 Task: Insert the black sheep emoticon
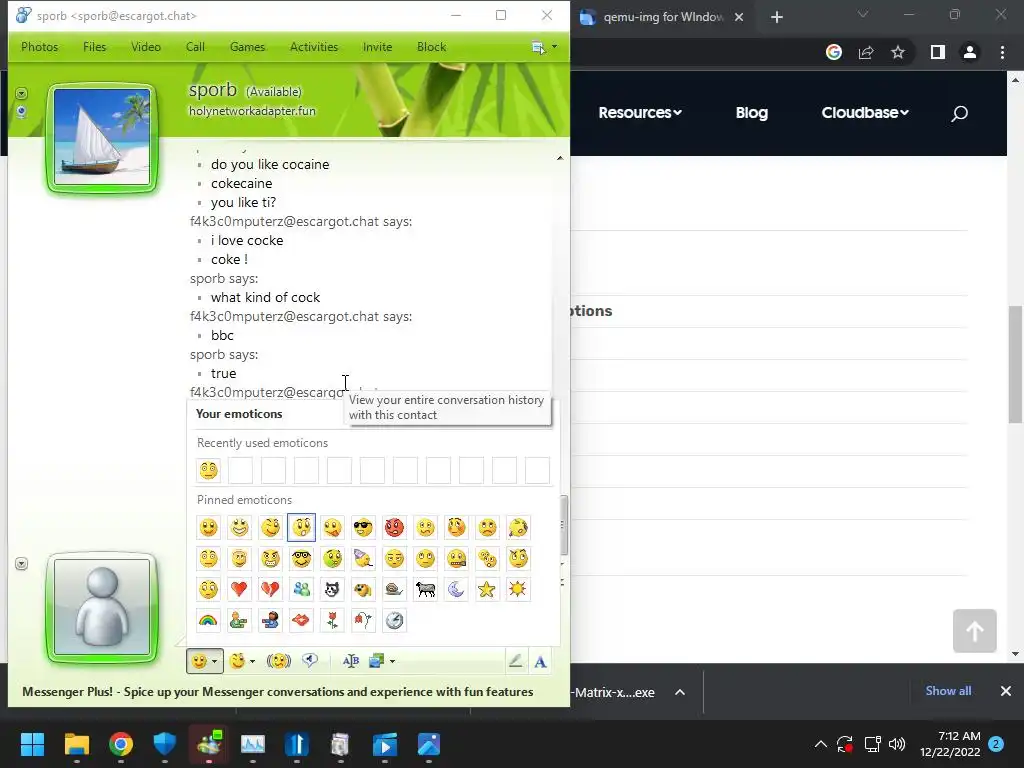425,589
